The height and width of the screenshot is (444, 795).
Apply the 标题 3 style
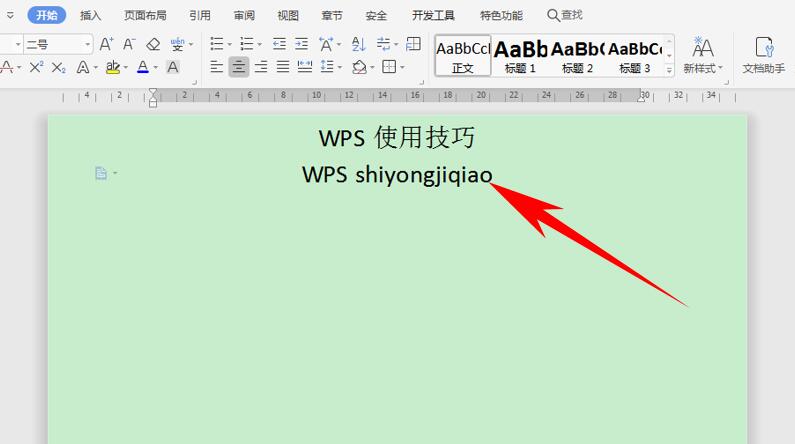coord(635,56)
